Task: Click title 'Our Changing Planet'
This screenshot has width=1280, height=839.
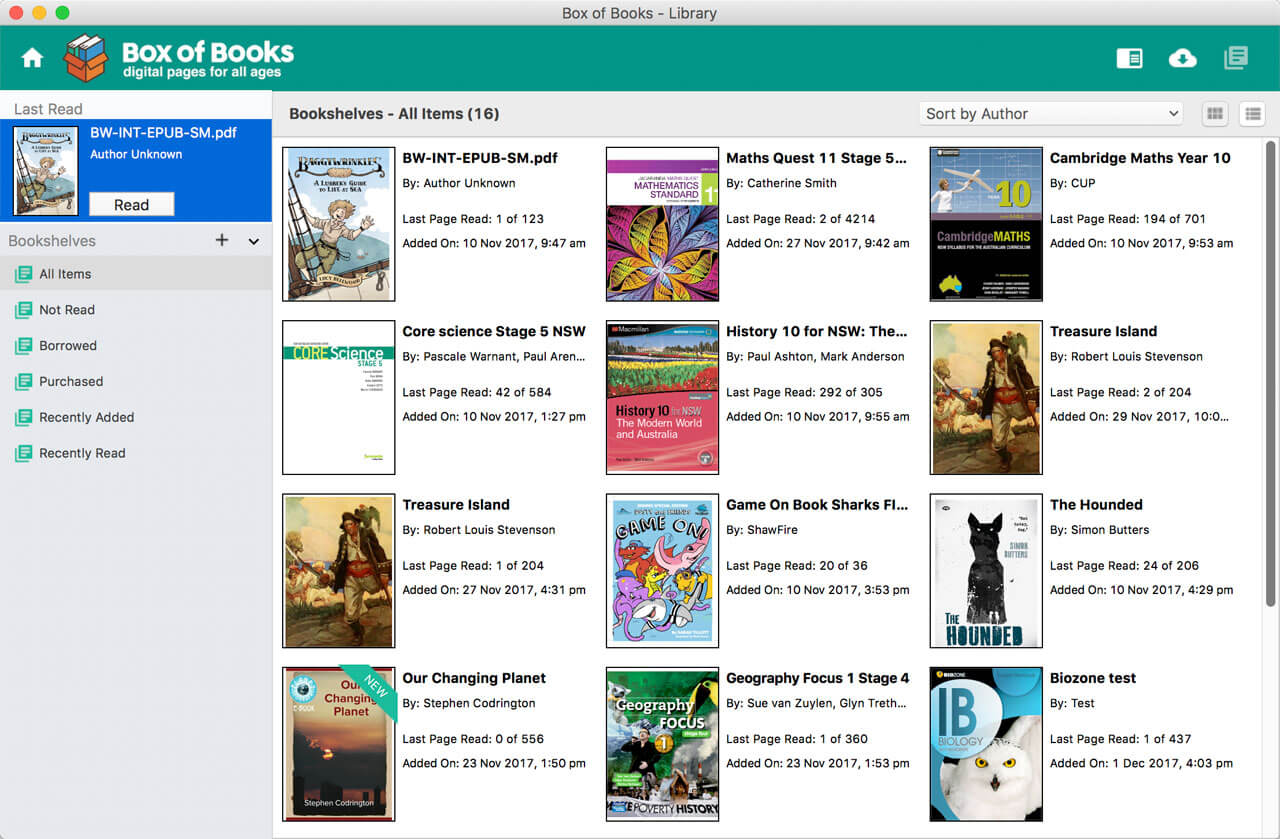Action: pyautogui.click(x=474, y=678)
